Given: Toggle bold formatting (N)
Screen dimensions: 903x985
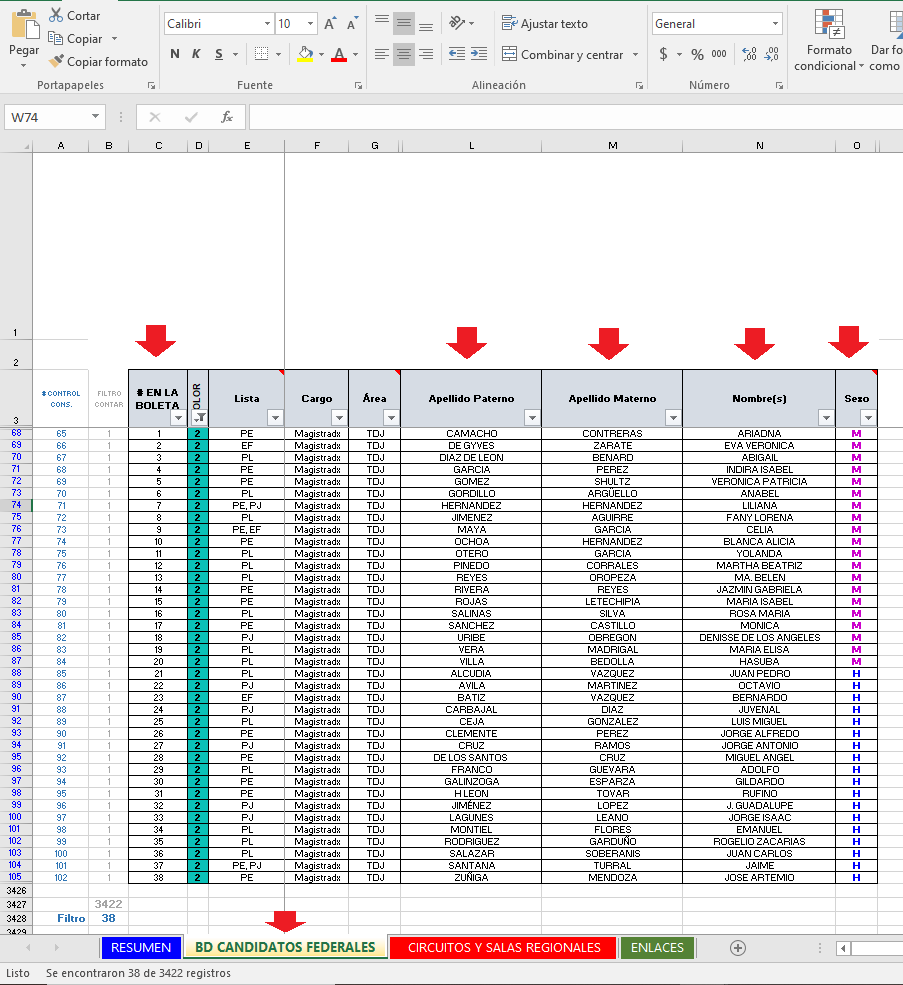Looking at the screenshot, I should point(175,54).
